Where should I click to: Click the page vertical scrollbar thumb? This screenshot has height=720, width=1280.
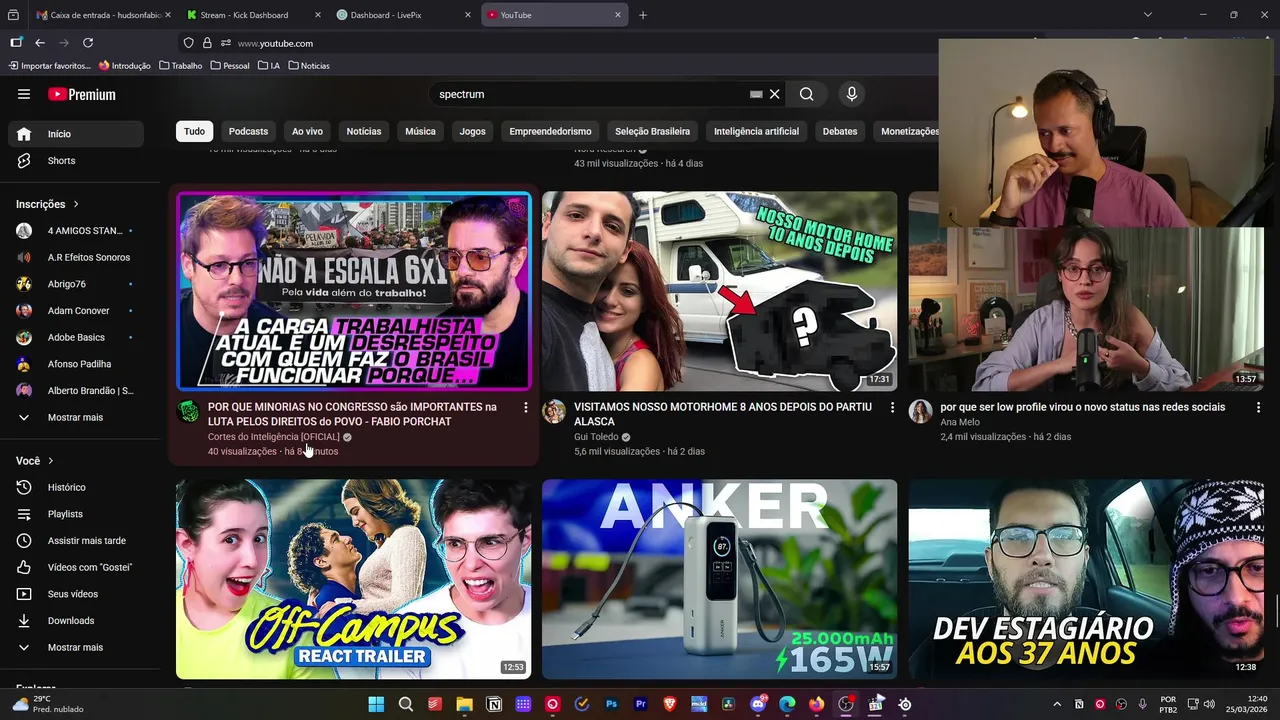[1277, 612]
